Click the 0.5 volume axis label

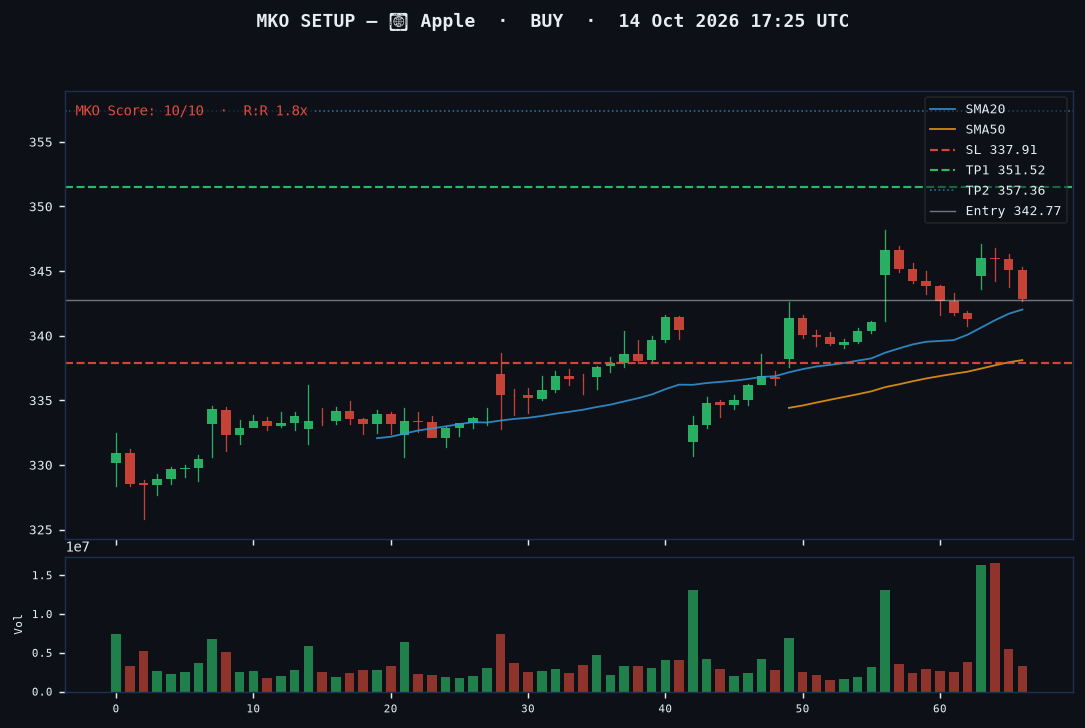[x=42, y=653]
